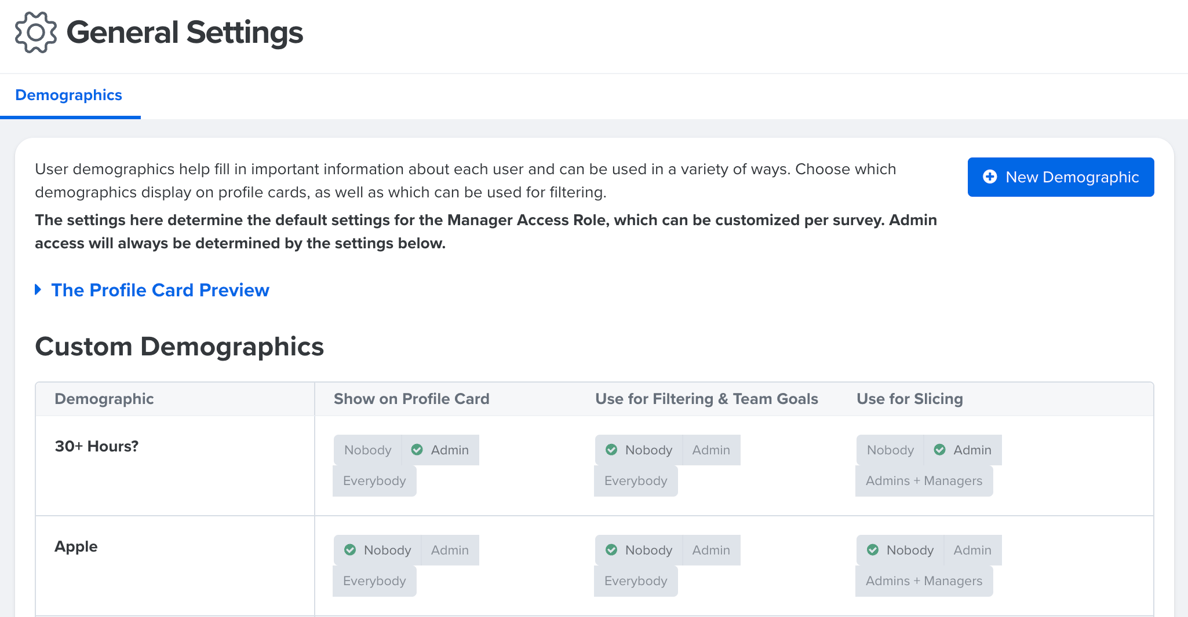The height and width of the screenshot is (617, 1188).
Task: Set 30+ Hours? Slicing to Admins + Managers
Action: click(924, 481)
